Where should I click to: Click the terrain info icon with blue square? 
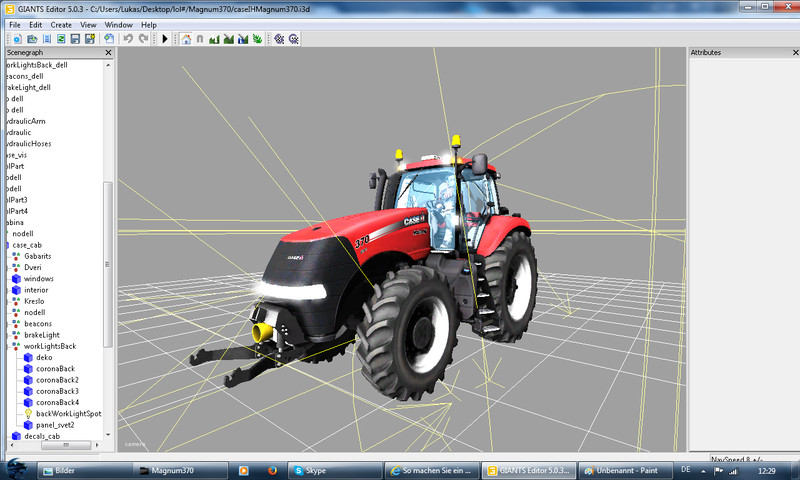(x=243, y=39)
